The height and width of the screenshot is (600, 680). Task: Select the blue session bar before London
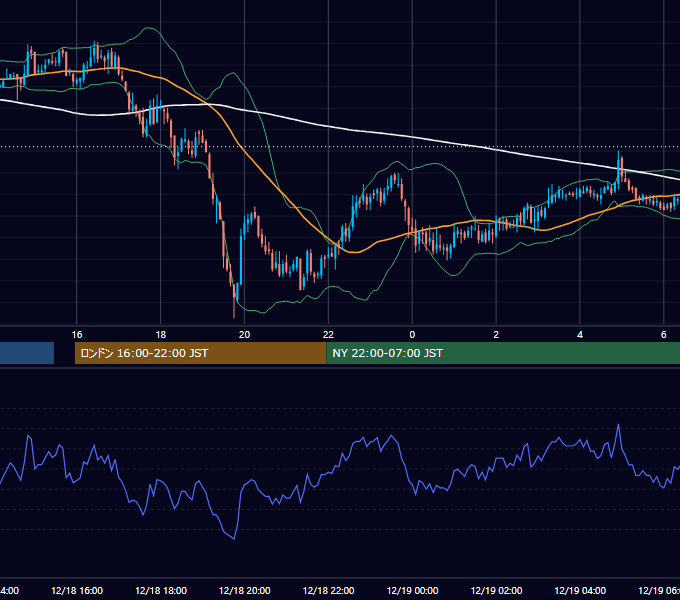point(27,353)
